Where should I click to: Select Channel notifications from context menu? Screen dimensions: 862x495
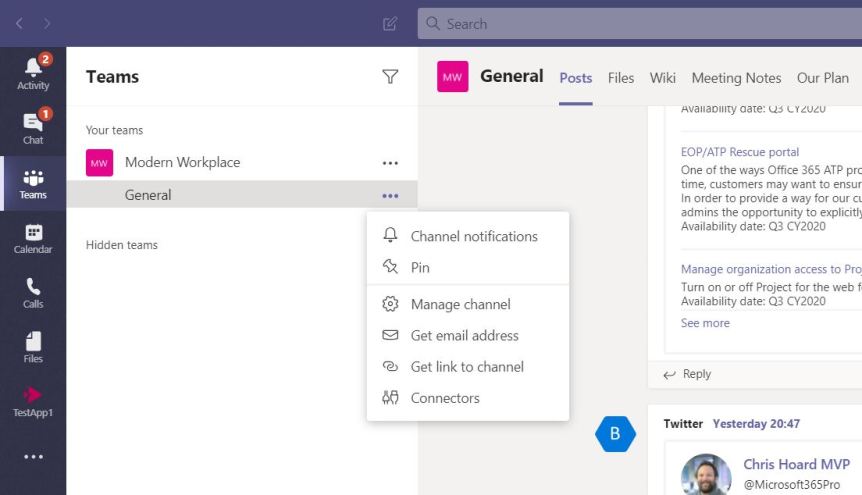(x=473, y=236)
